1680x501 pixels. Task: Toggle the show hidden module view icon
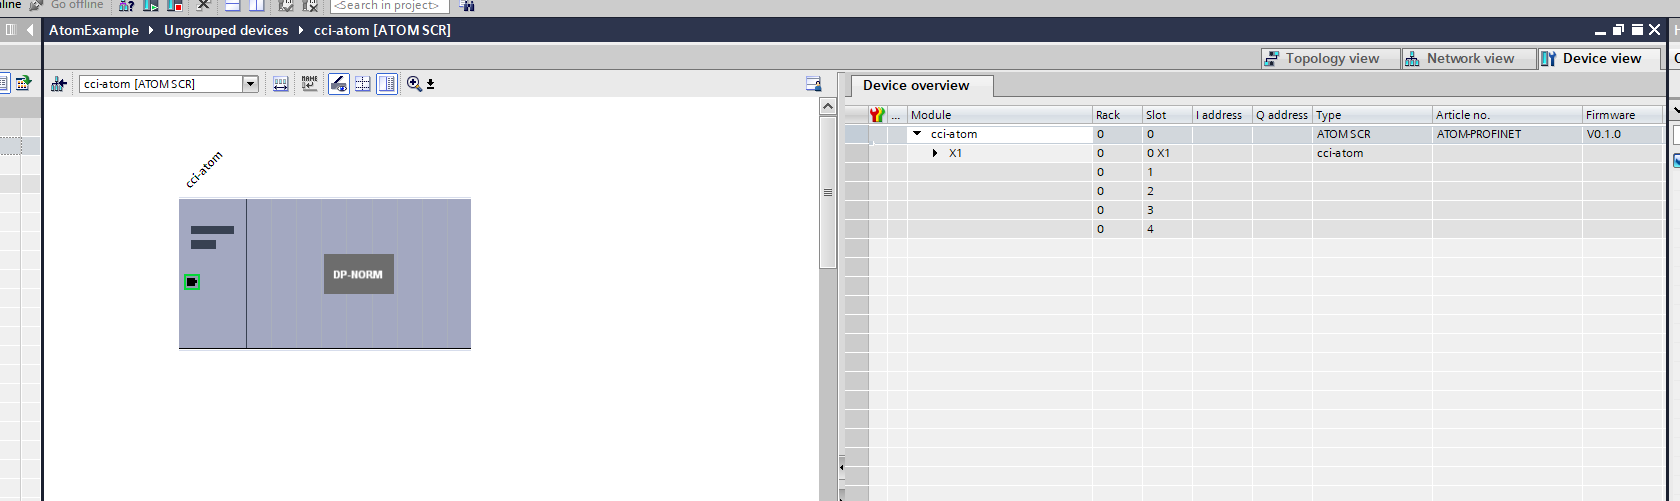[x=339, y=84]
